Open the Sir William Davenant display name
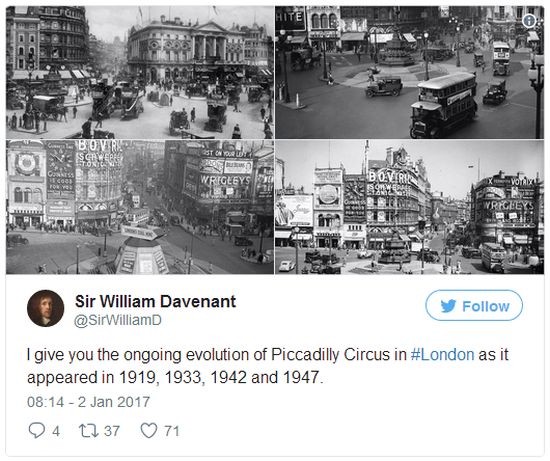The image size is (550, 461). pyautogui.click(x=155, y=301)
